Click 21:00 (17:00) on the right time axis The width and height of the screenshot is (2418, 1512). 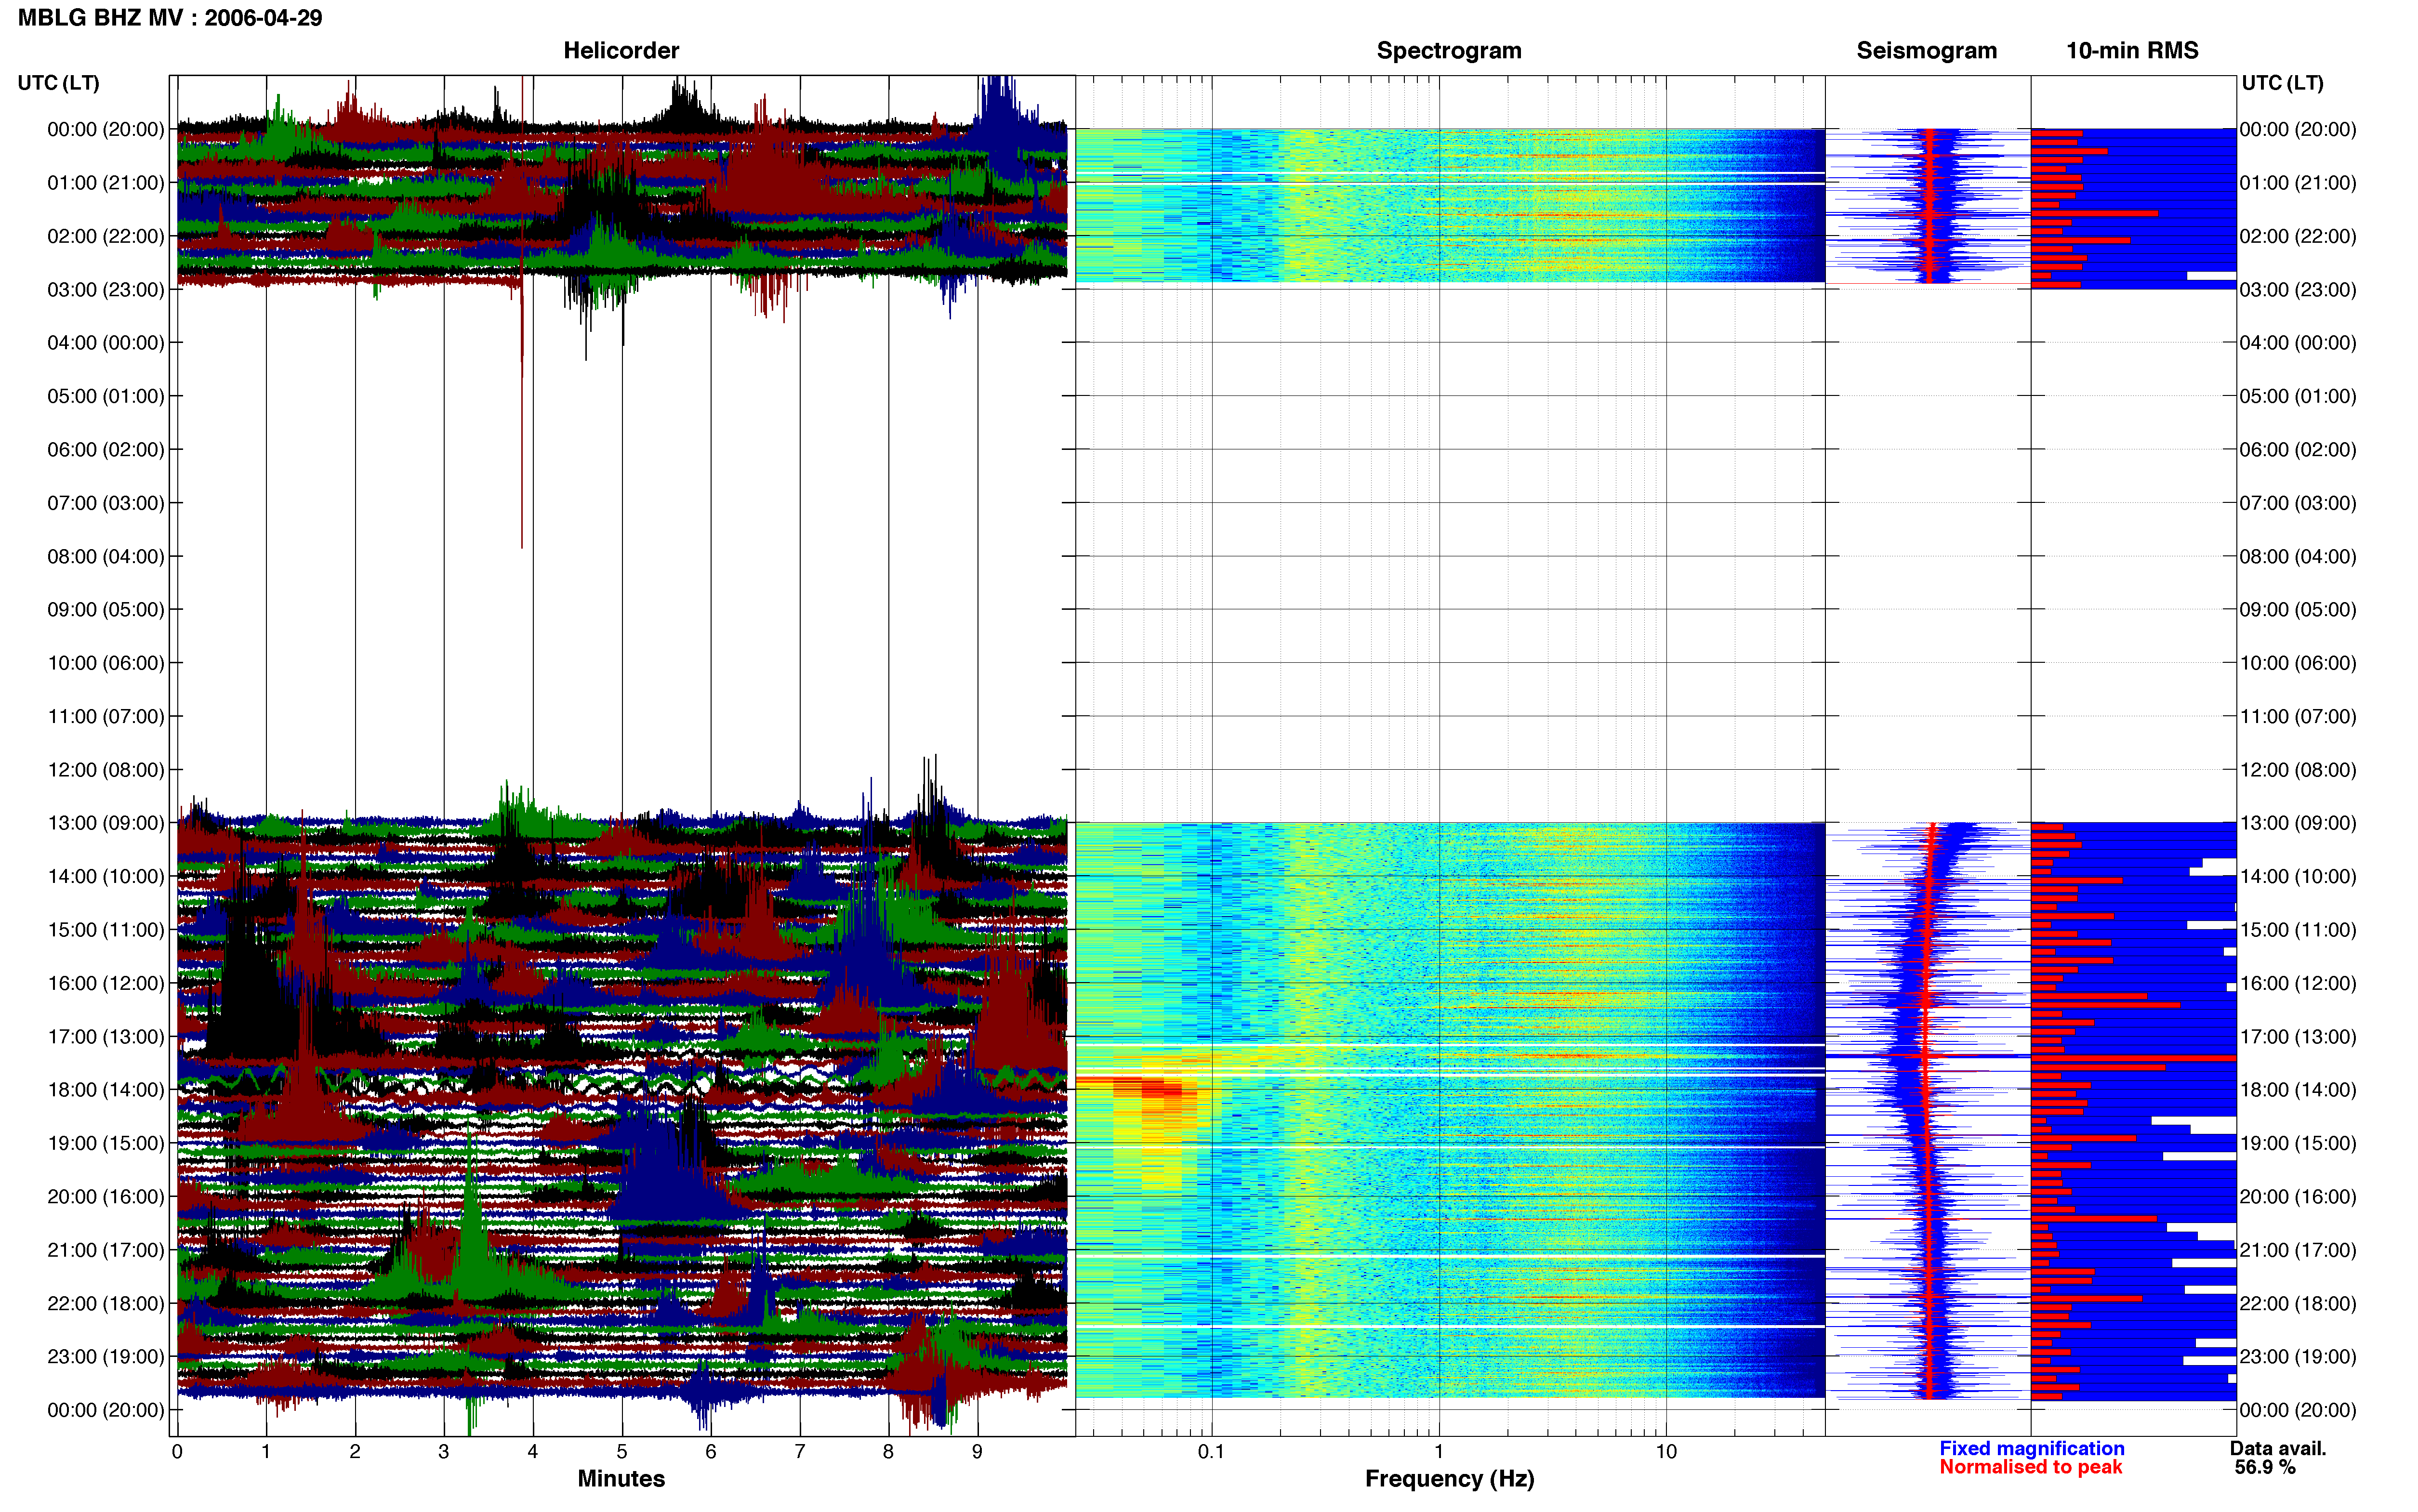(x=2297, y=1250)
